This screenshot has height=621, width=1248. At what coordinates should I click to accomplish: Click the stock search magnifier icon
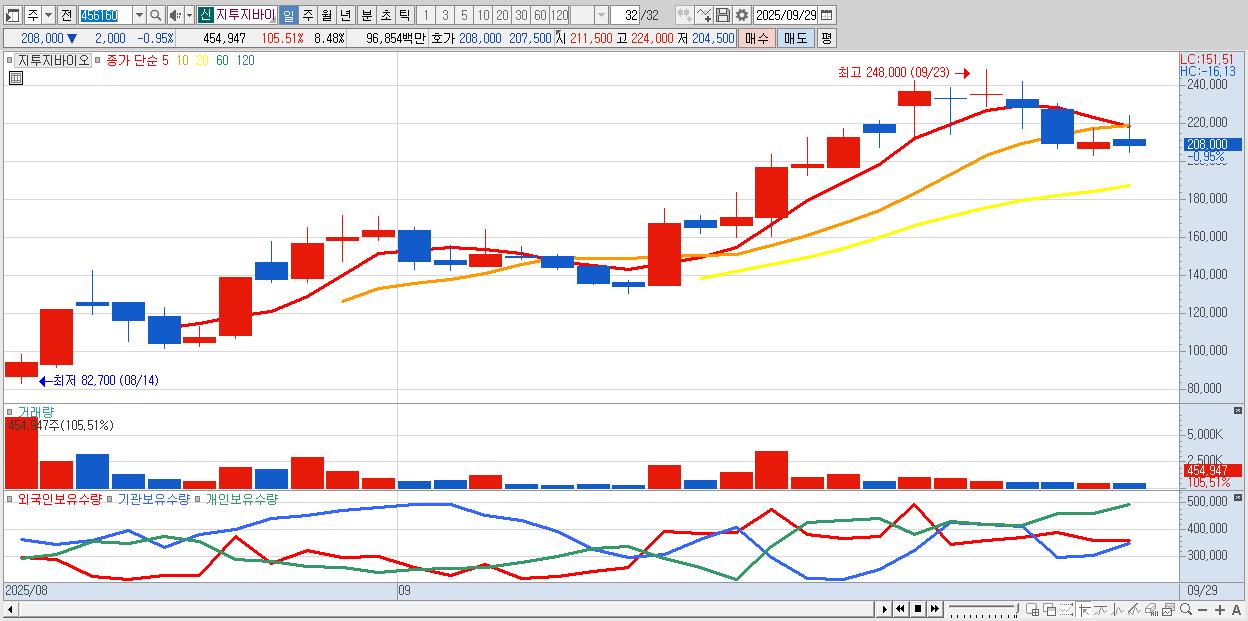point(156,15)
